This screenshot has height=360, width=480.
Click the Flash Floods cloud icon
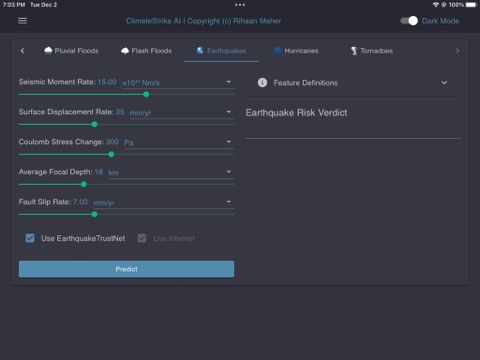(125, 51)
